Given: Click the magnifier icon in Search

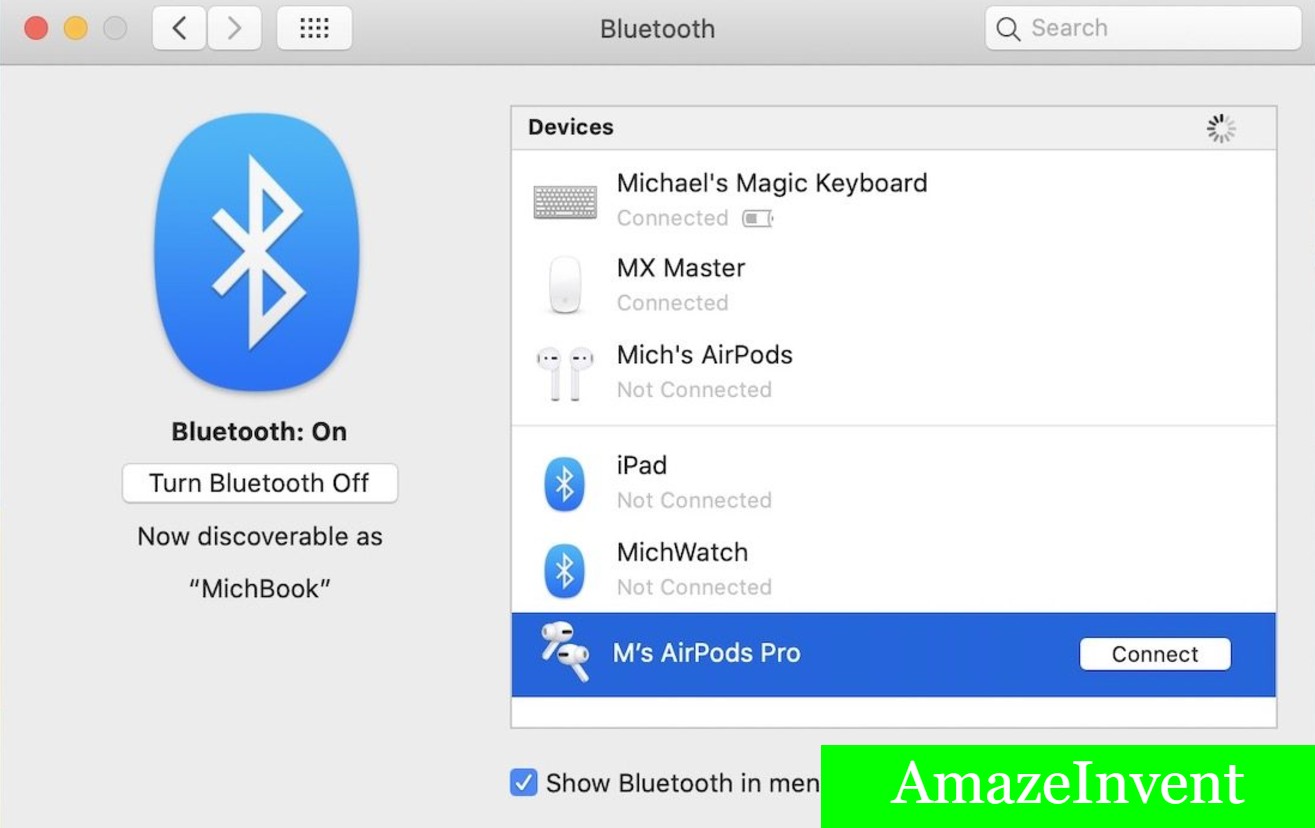Looking at the screenshot, I should [x=1008, y=29].
